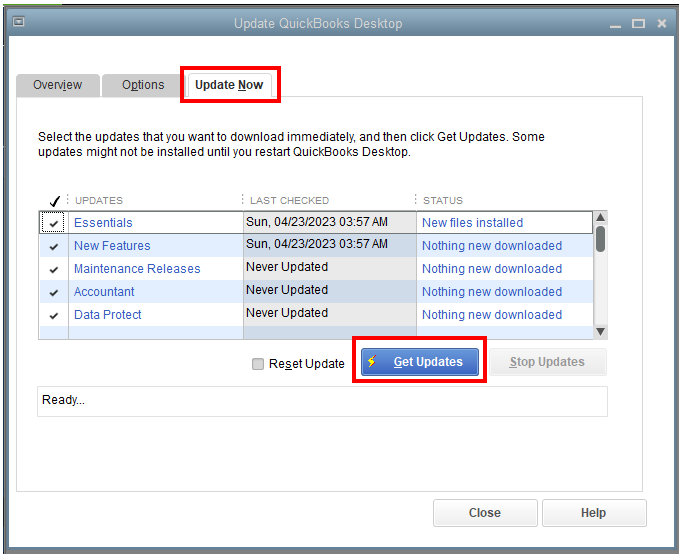Click the 'New files installed' status text

point(472,222)
